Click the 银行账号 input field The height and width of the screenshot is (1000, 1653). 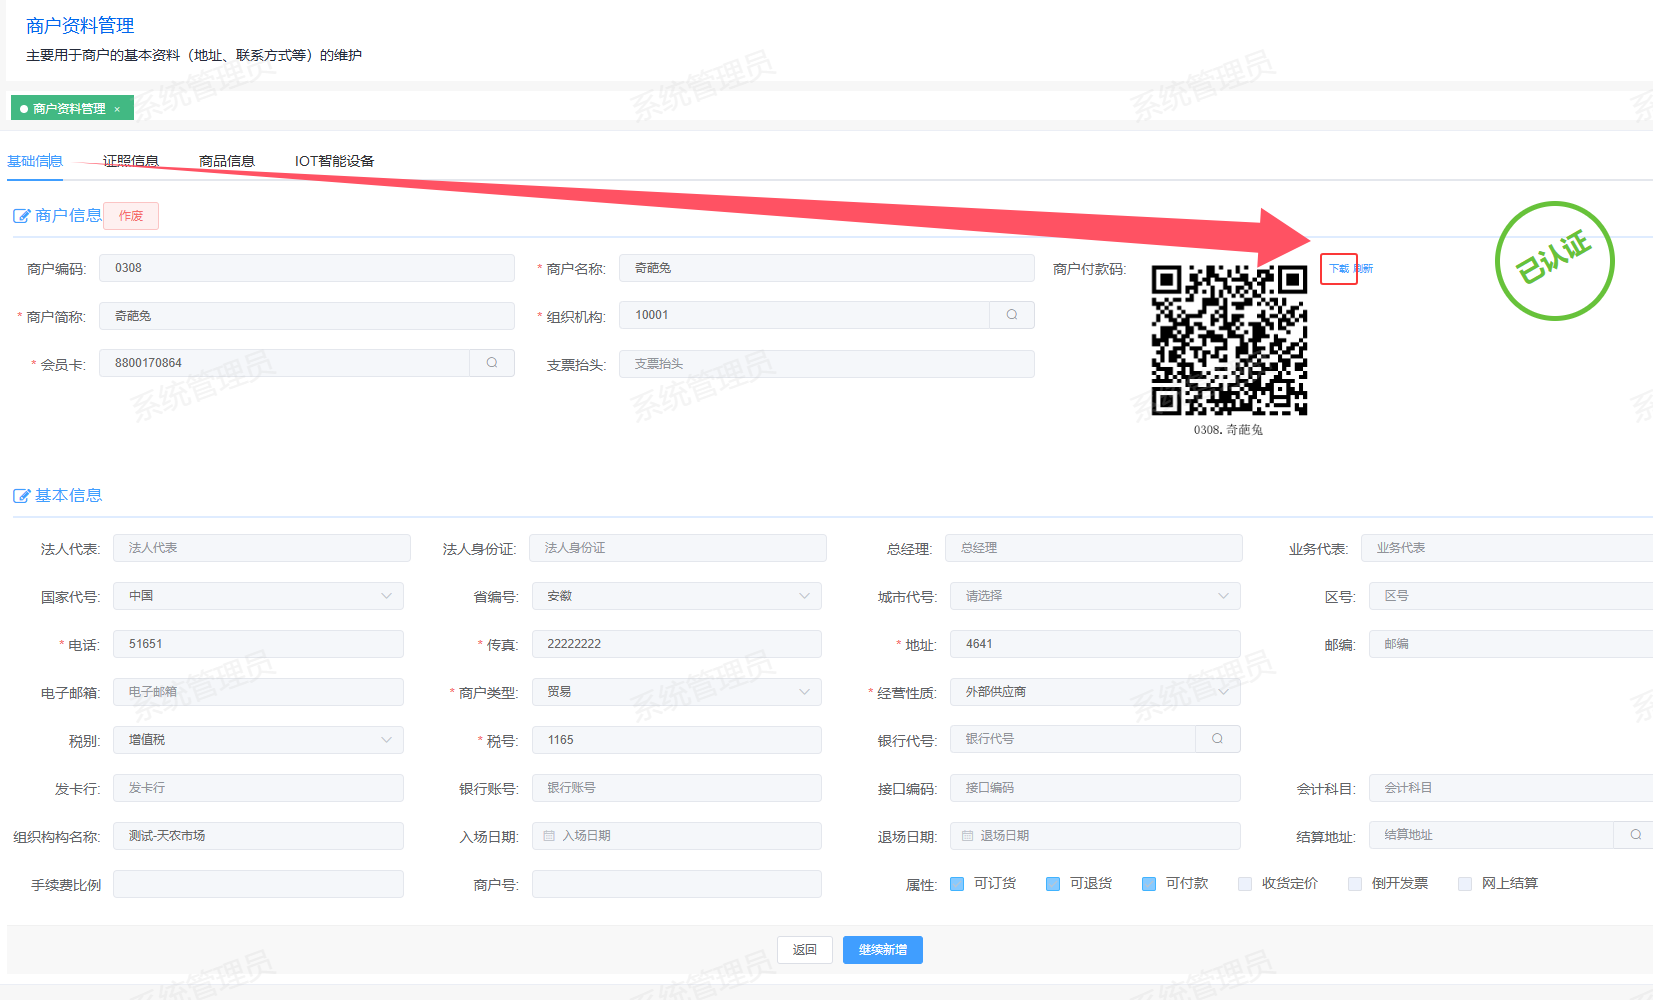pos(676,788)
